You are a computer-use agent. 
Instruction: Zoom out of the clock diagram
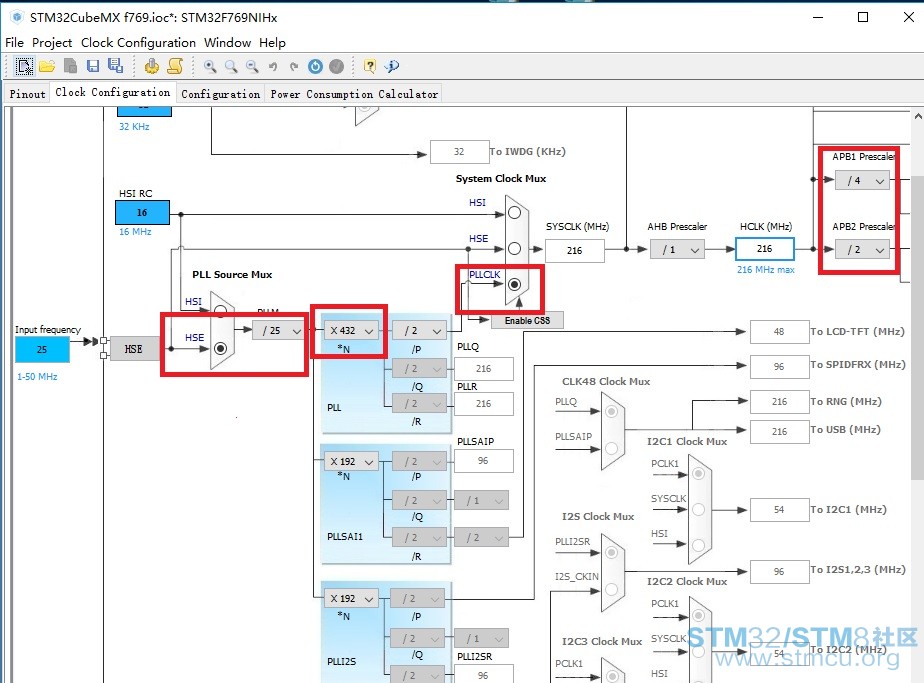252,67
